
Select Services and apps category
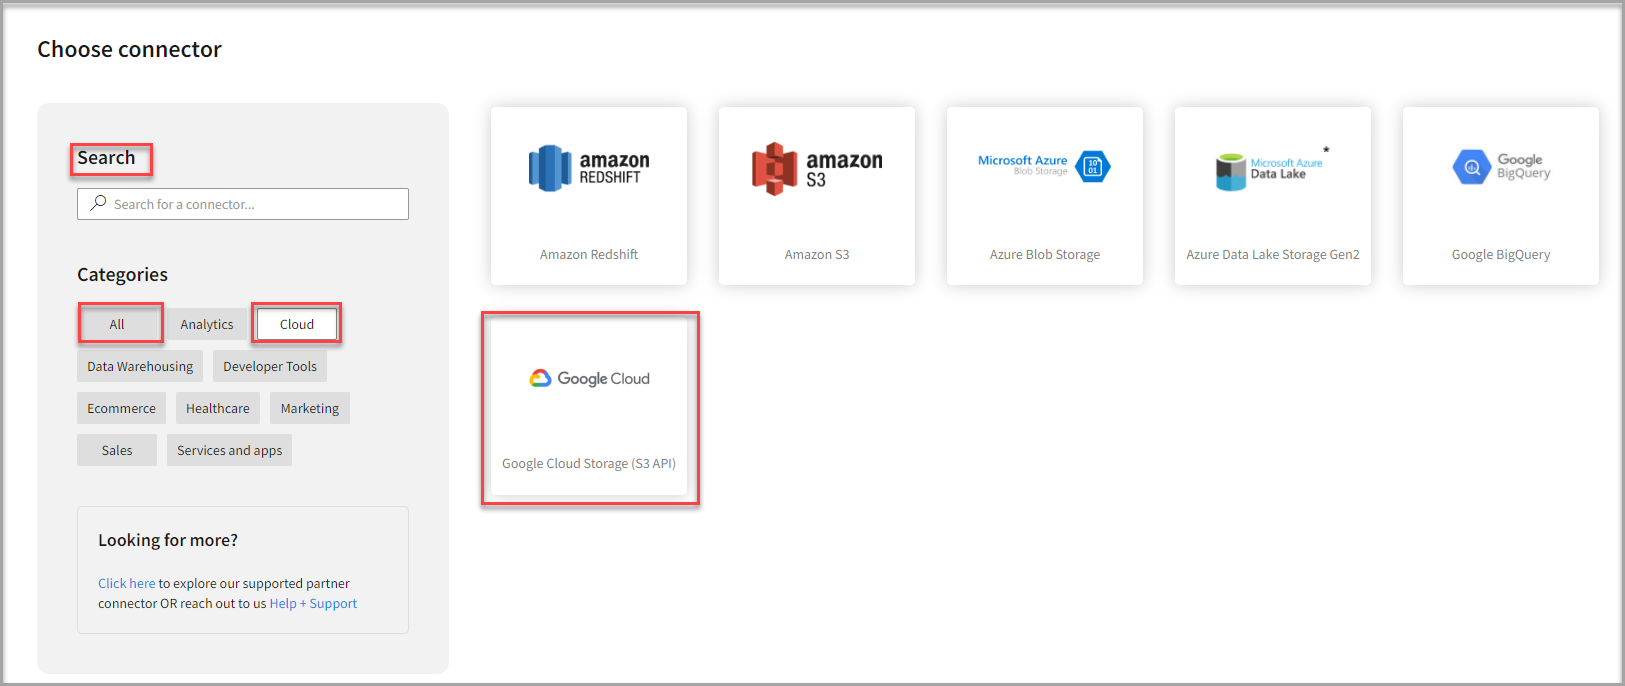(229, 450)
